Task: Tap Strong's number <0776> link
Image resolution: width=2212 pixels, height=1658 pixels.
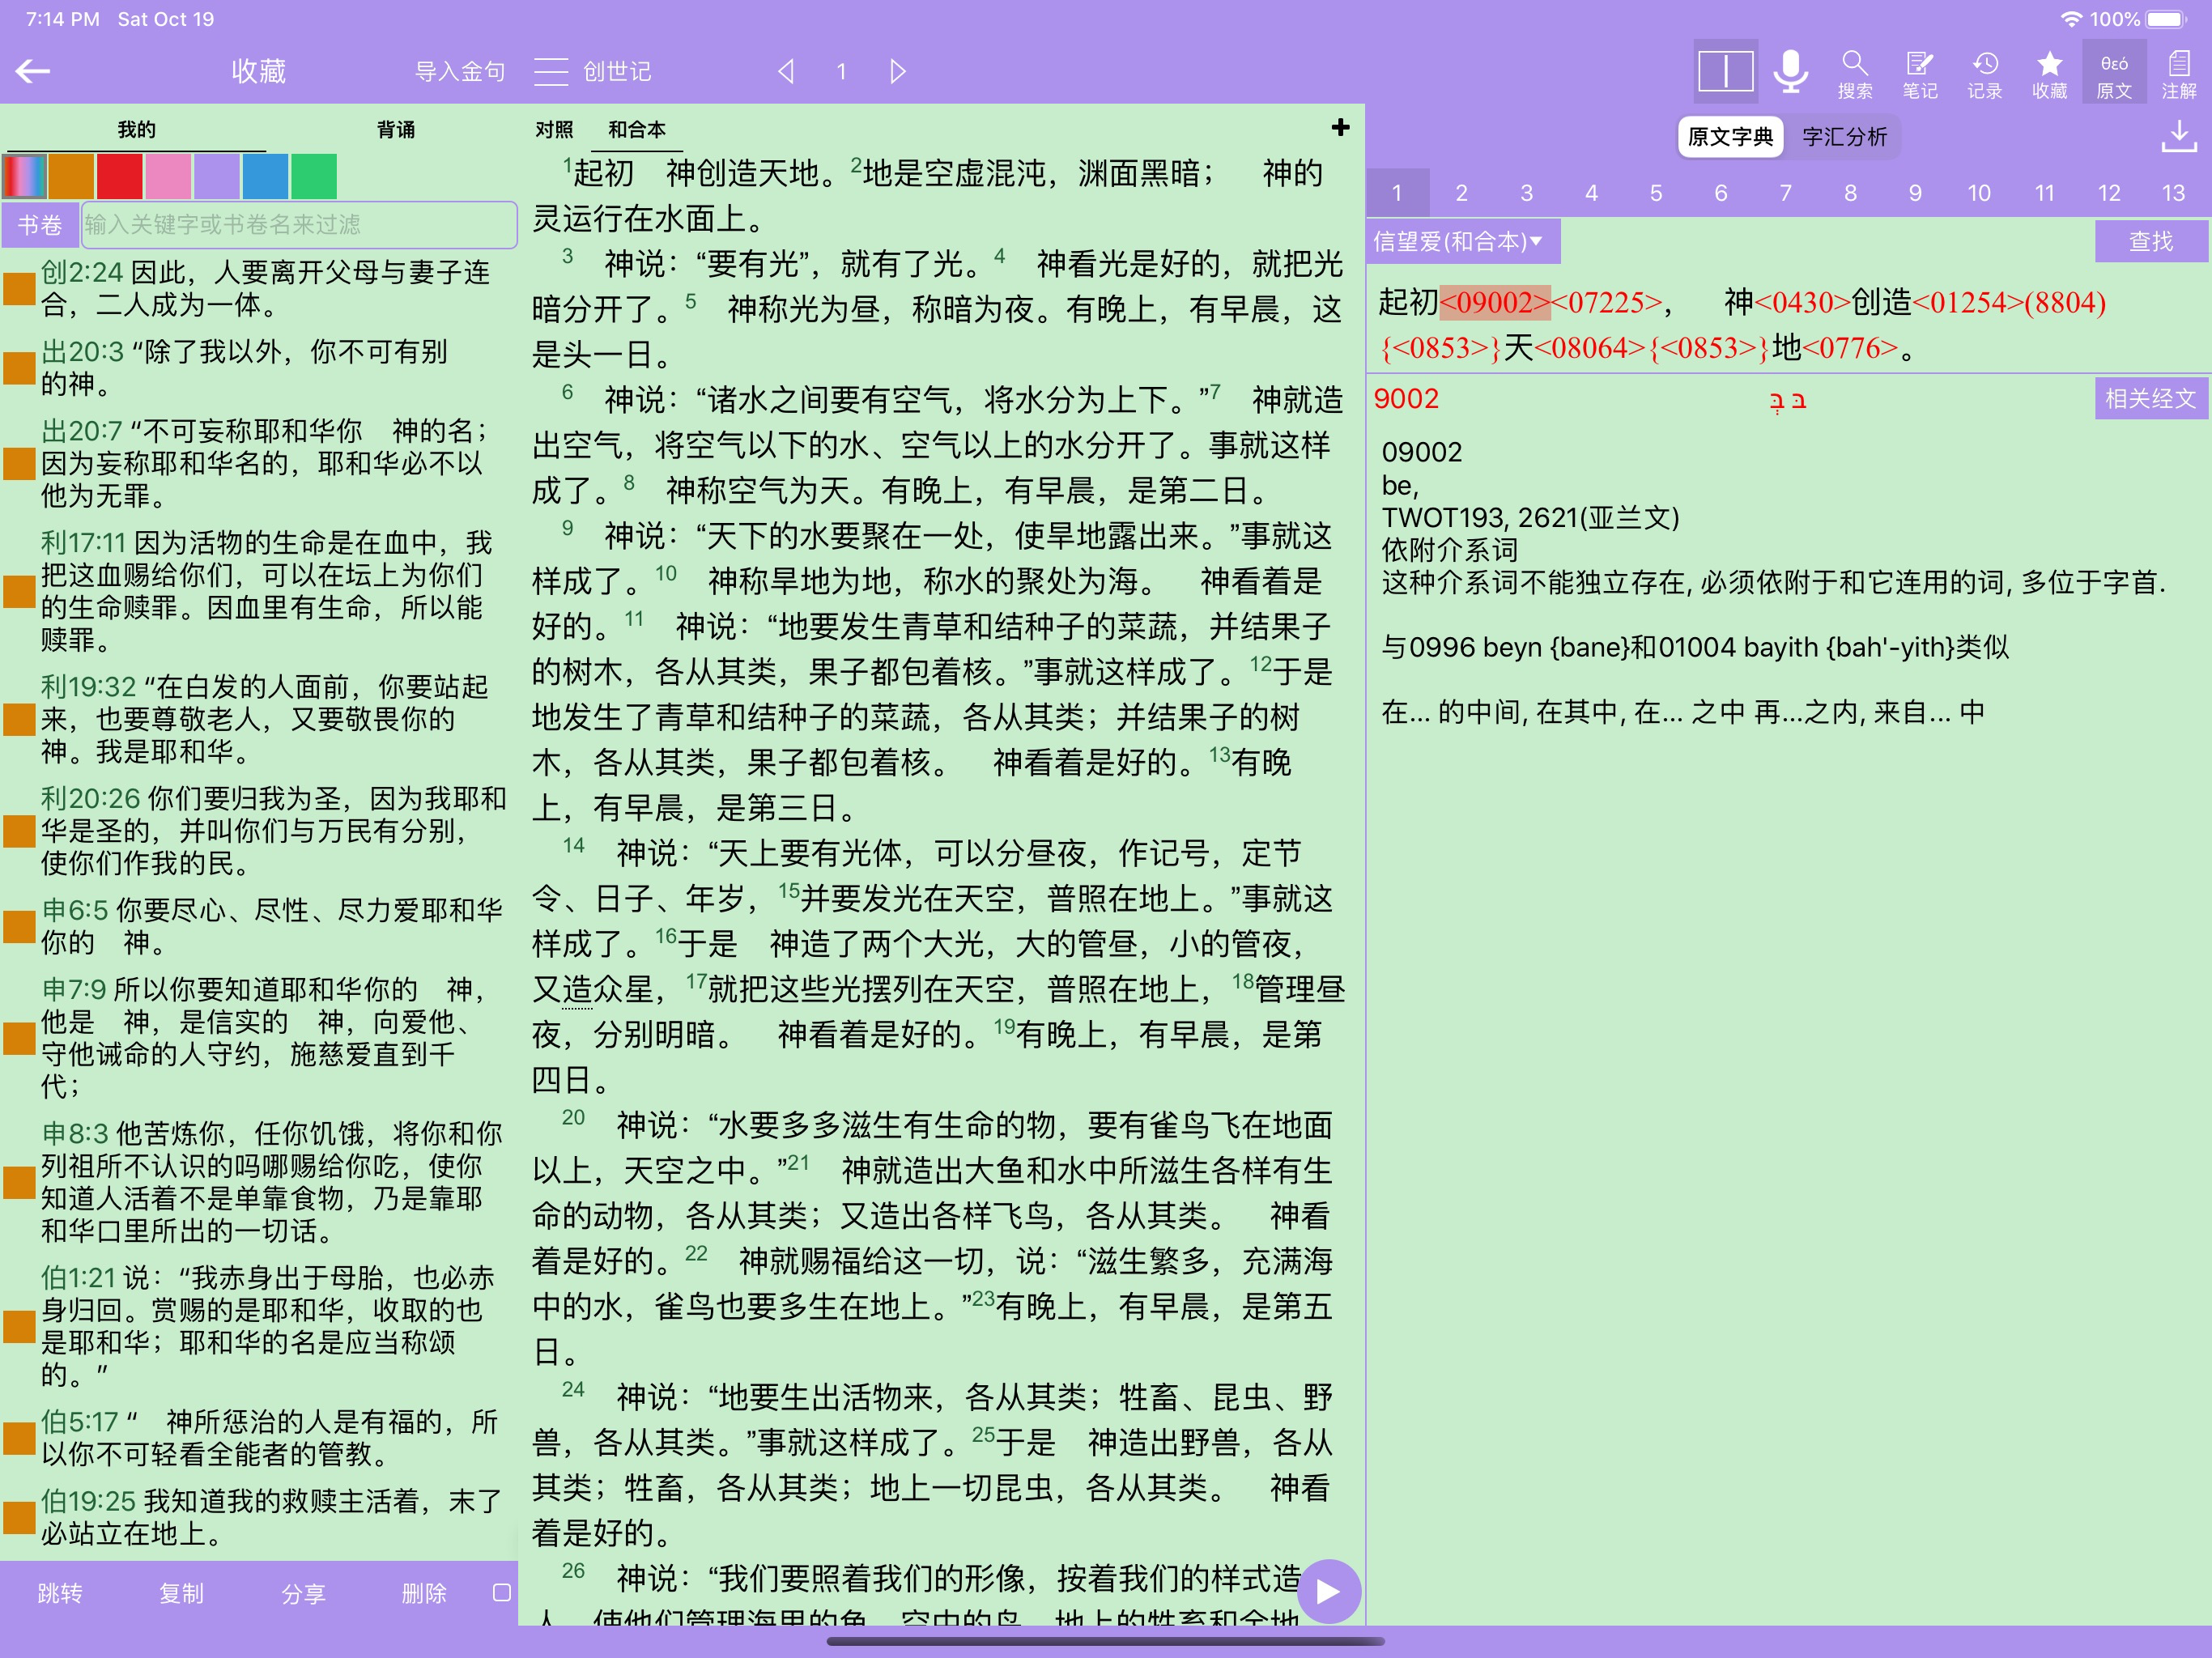Action: click(x=1849, y=348)
